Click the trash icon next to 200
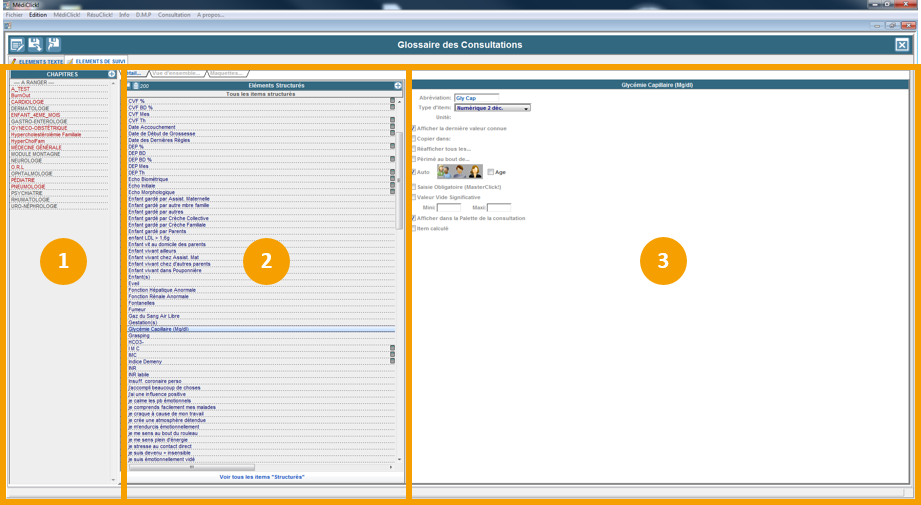Image resolution: width=921 pixels, height=505 pixels. [133, 86]
